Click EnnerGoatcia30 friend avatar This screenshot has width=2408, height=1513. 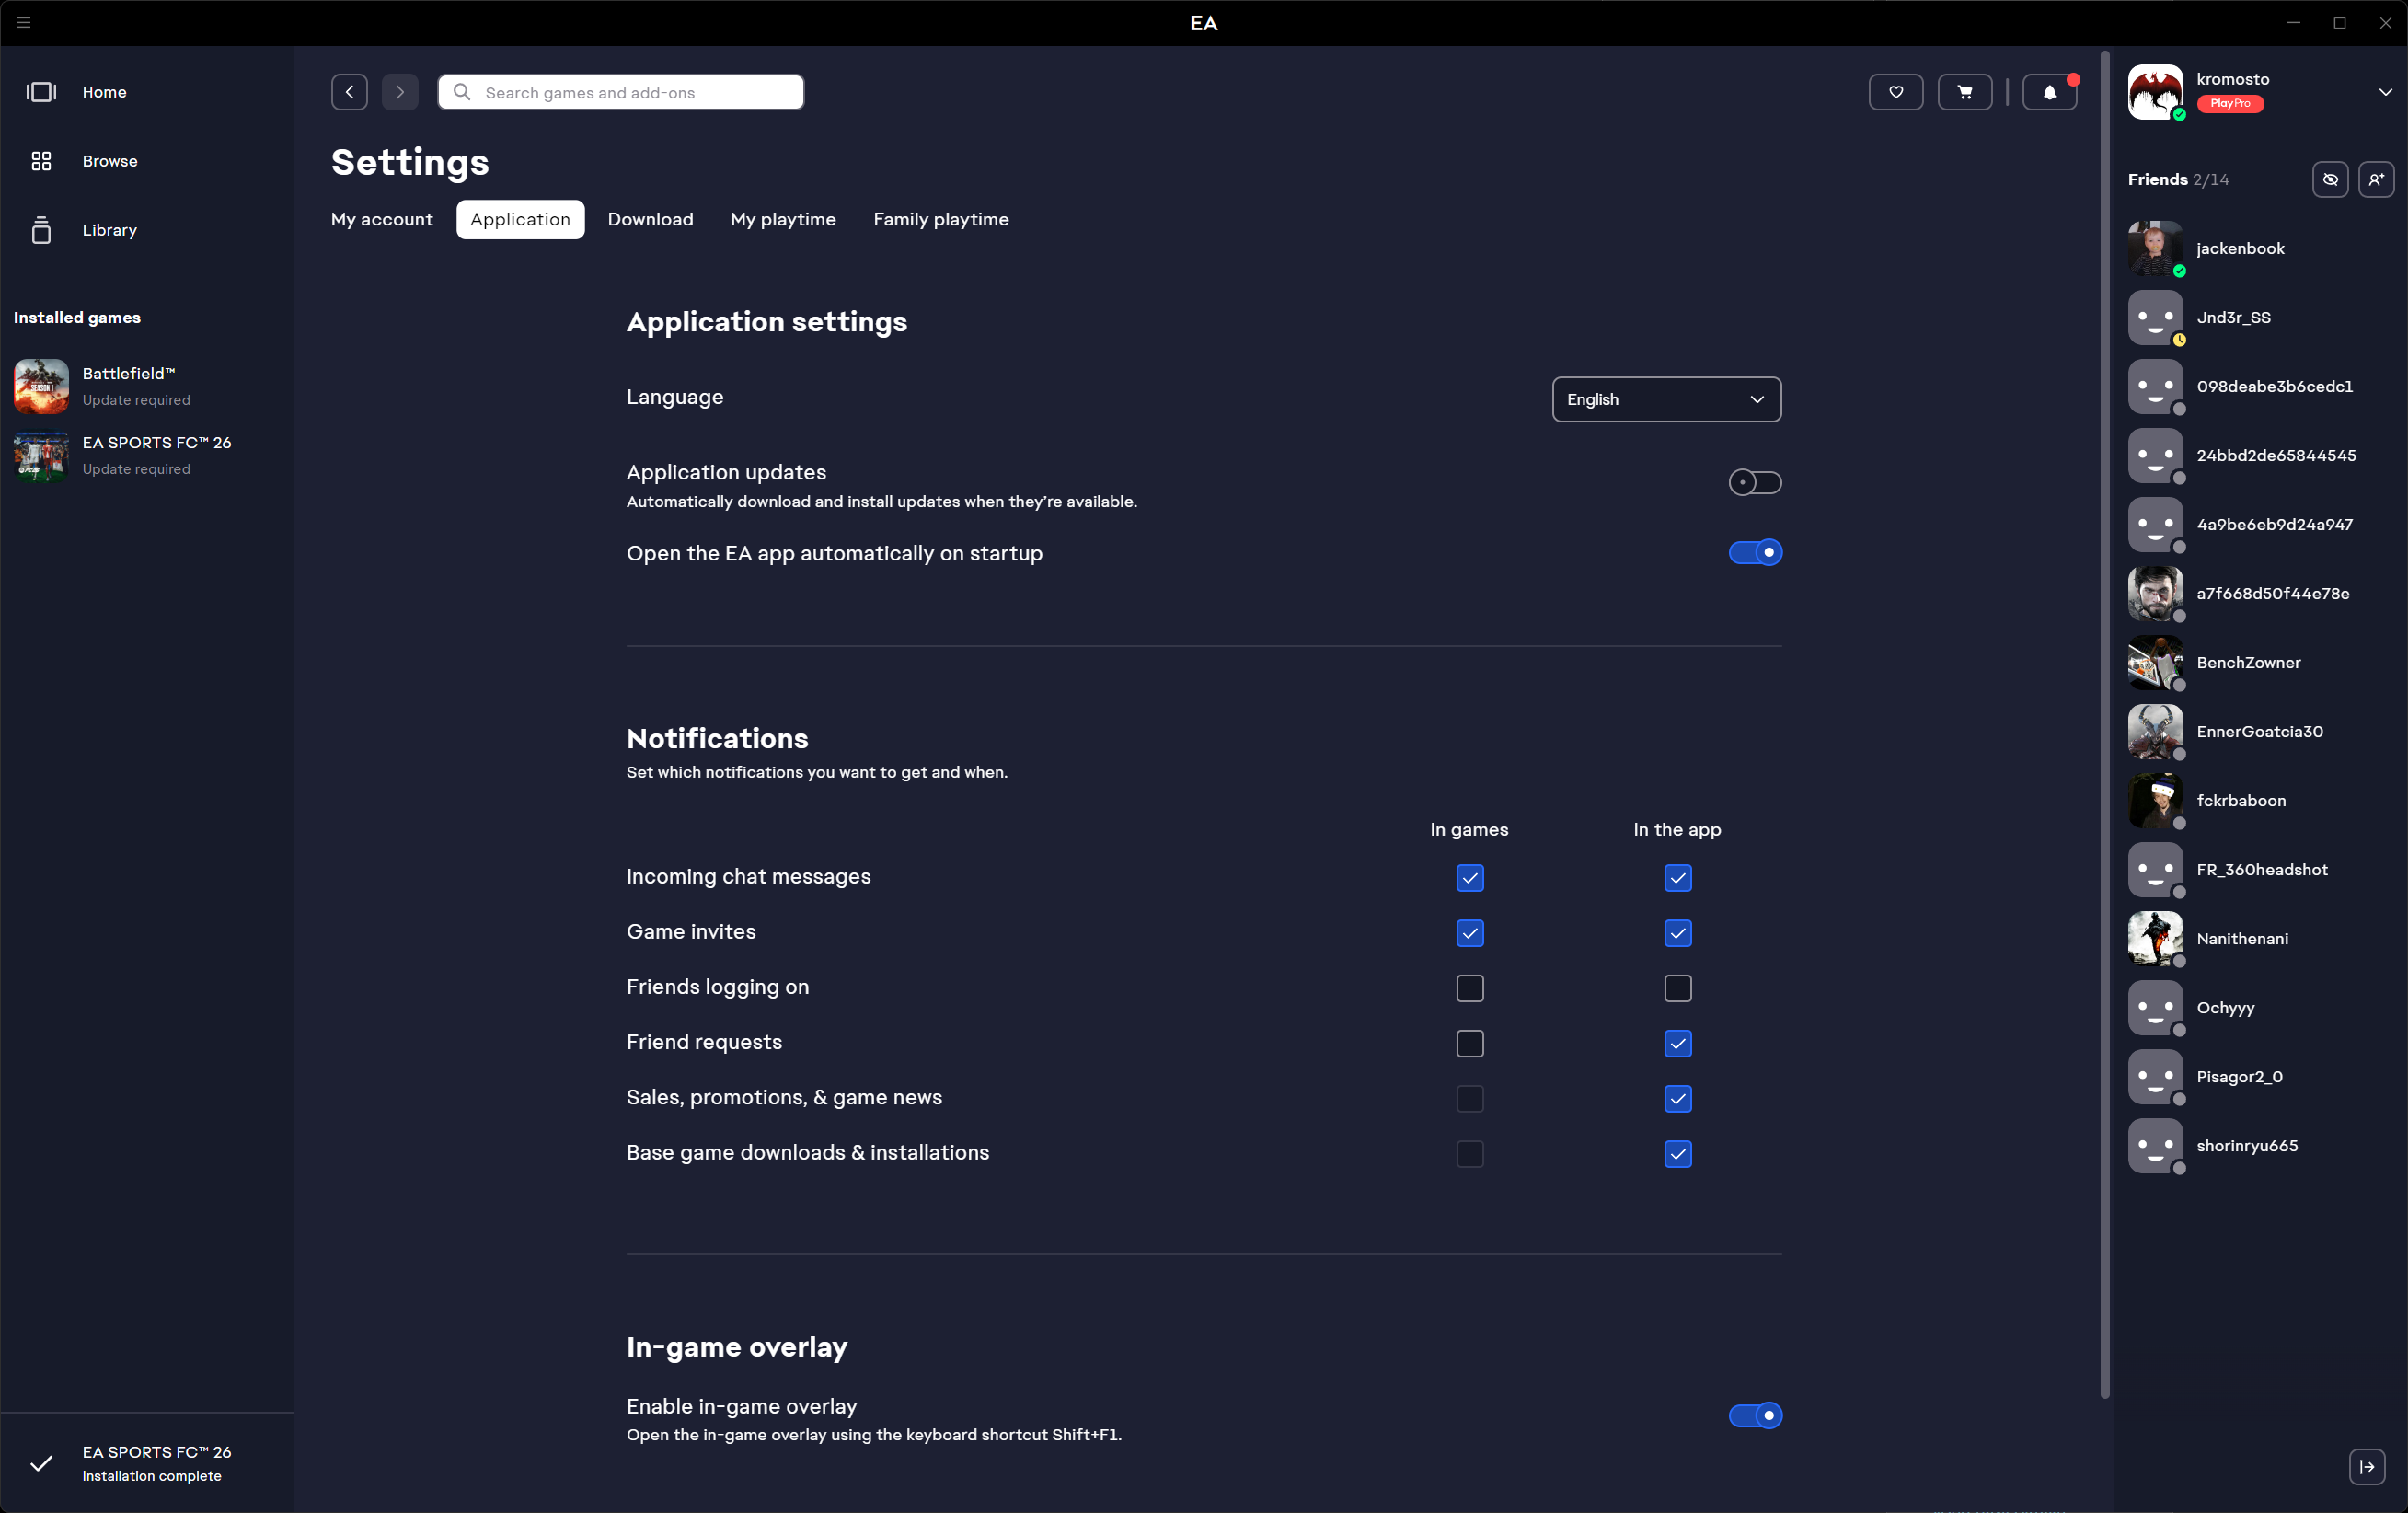click(x=2155, y=731)
